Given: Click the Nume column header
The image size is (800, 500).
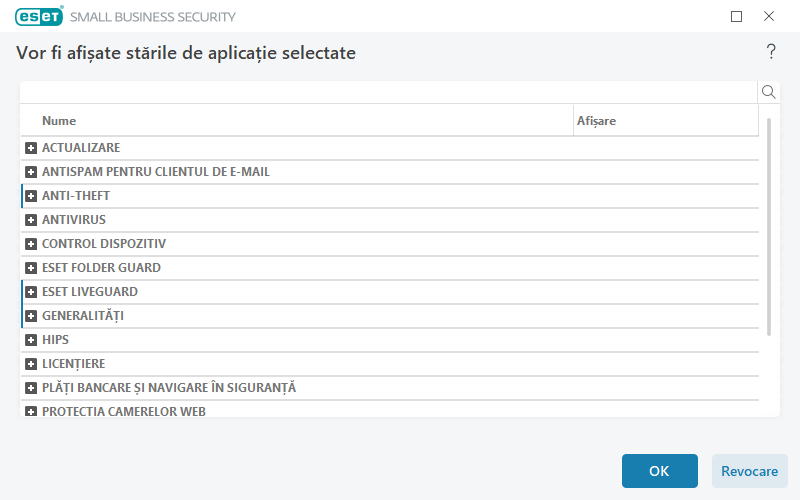Looking at the screenshot, I should point(59,121).
